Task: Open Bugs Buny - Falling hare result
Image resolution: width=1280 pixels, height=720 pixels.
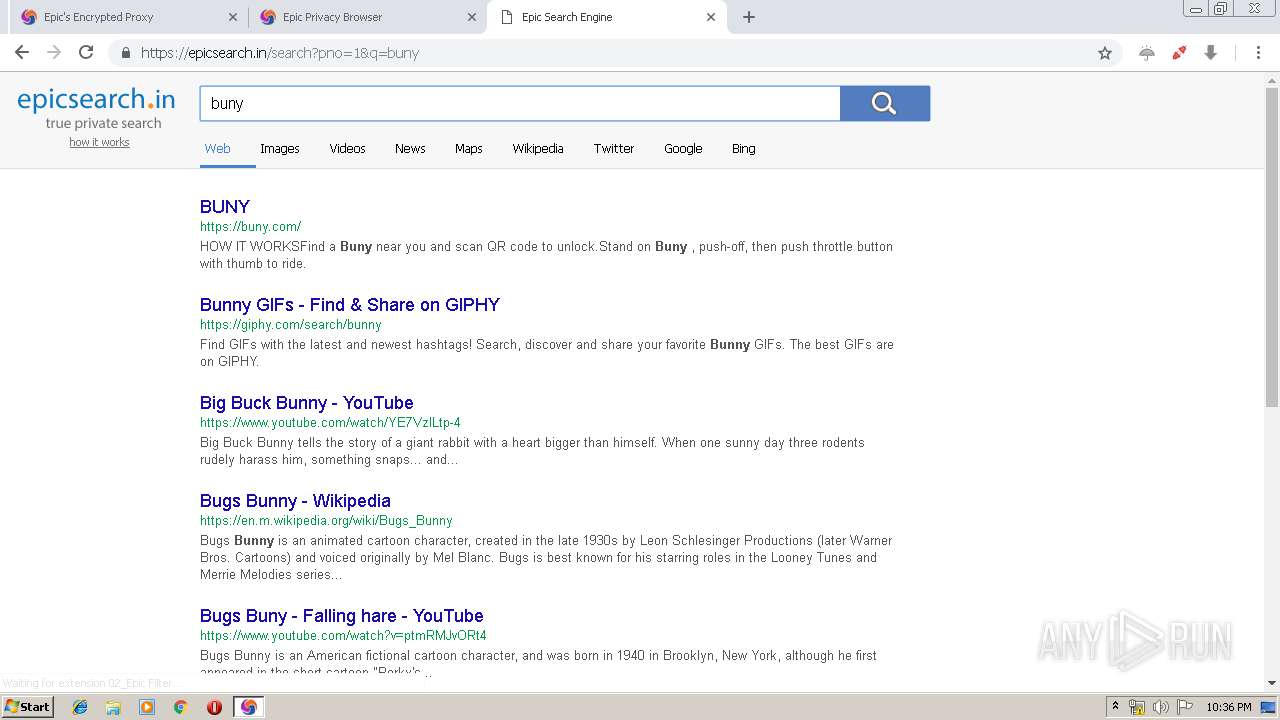Action: pyautogui.click(x=342, y=616)
